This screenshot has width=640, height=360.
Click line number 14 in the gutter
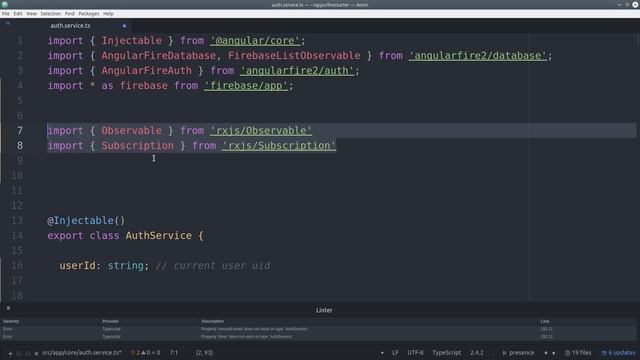(x=17, y=236)
